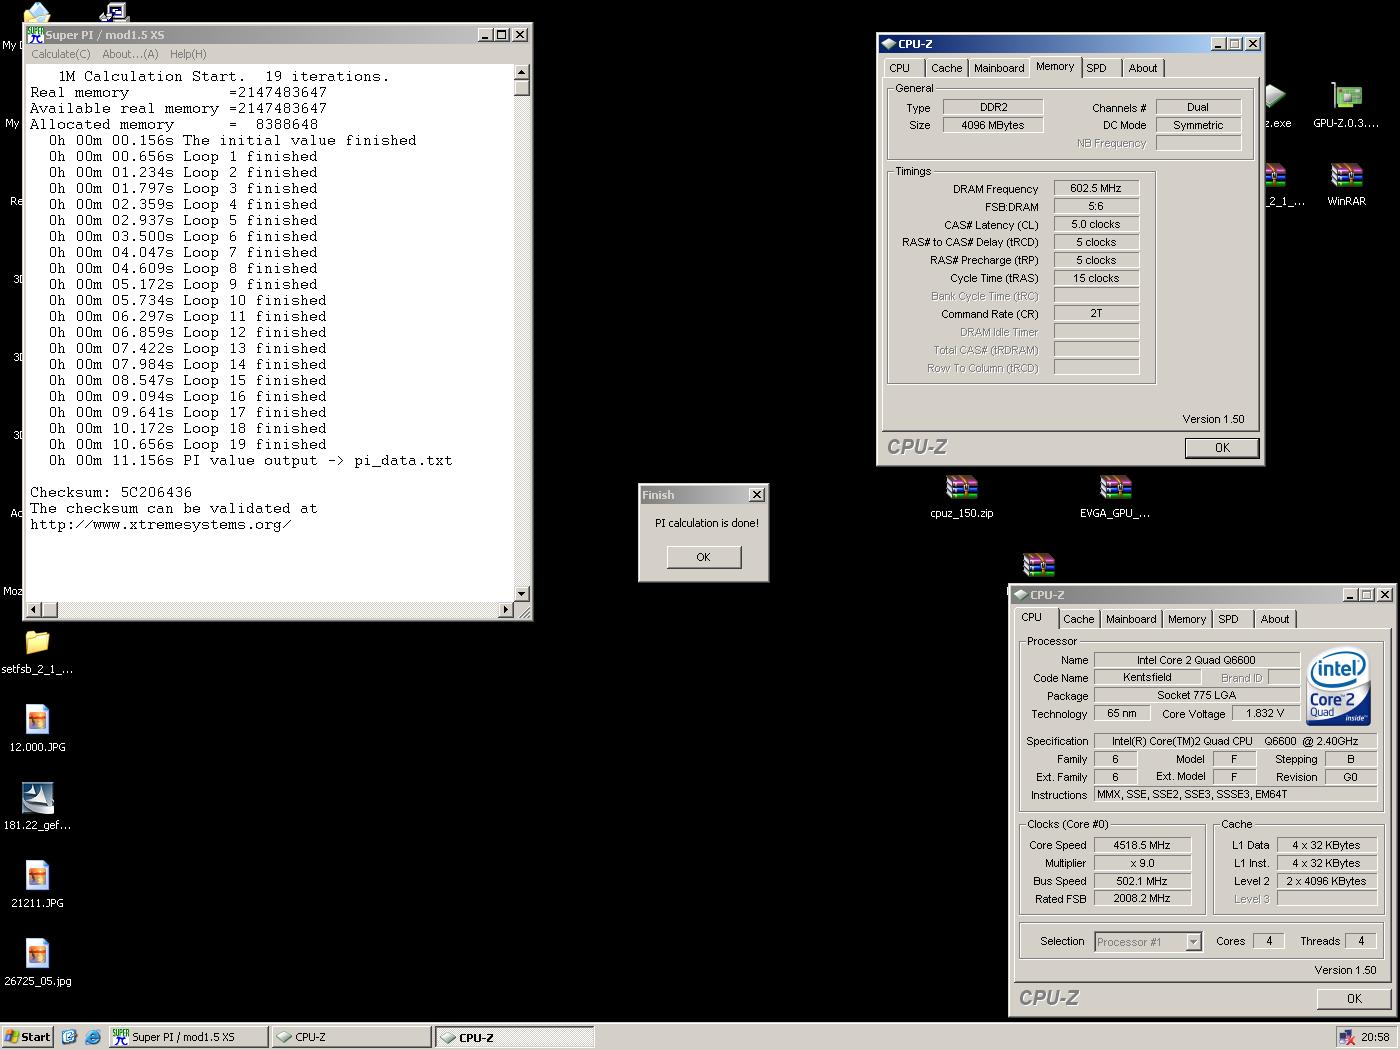Click the taskbar clock showing 20:58

click(1375, 1037)
